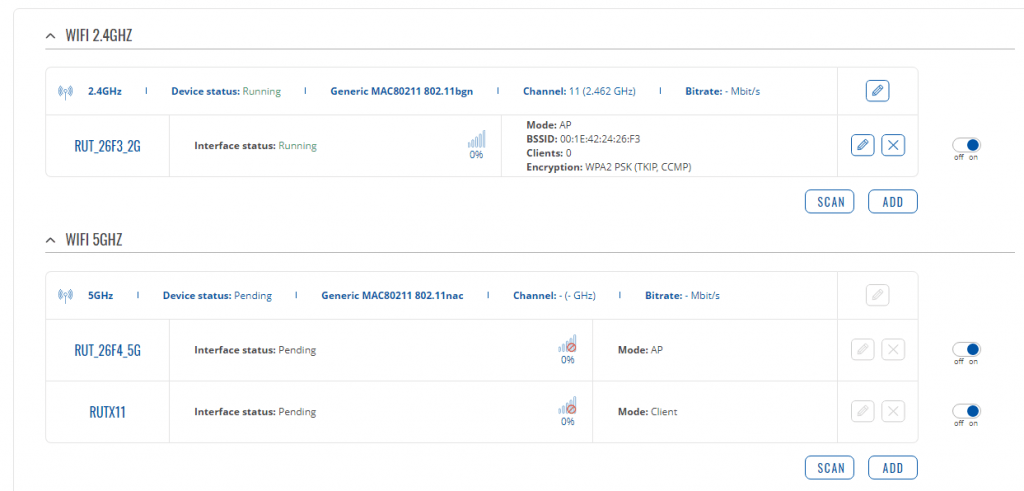This screenshot has height=491, width=1024.
Task: Click the 2.4GHz antenna icon
Action: [x=65, y=91]
